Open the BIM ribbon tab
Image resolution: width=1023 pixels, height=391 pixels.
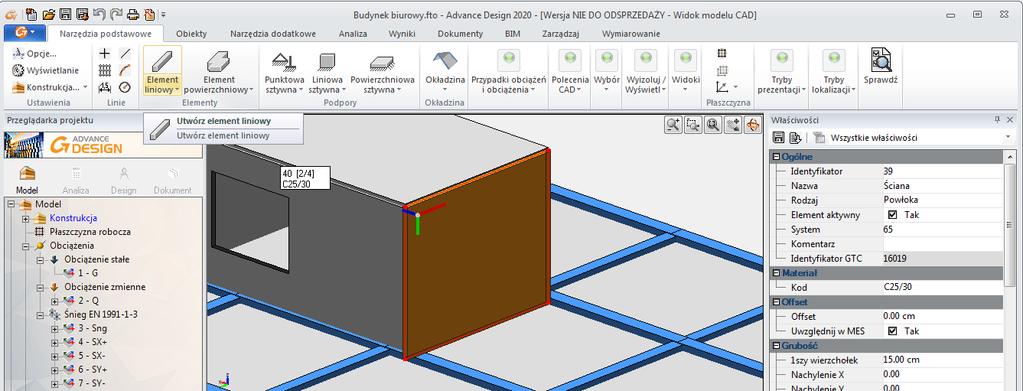(513, 34)
